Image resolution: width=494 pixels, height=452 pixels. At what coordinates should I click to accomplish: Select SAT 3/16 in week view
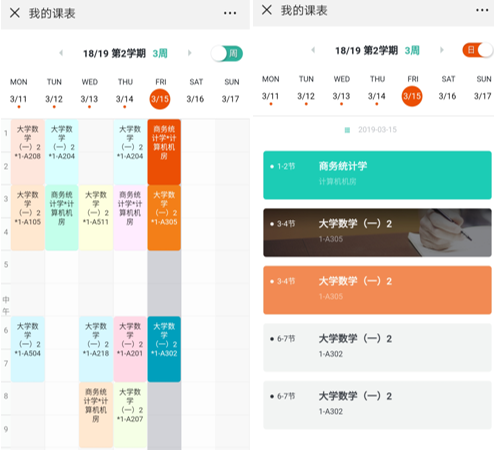point(195,92)
